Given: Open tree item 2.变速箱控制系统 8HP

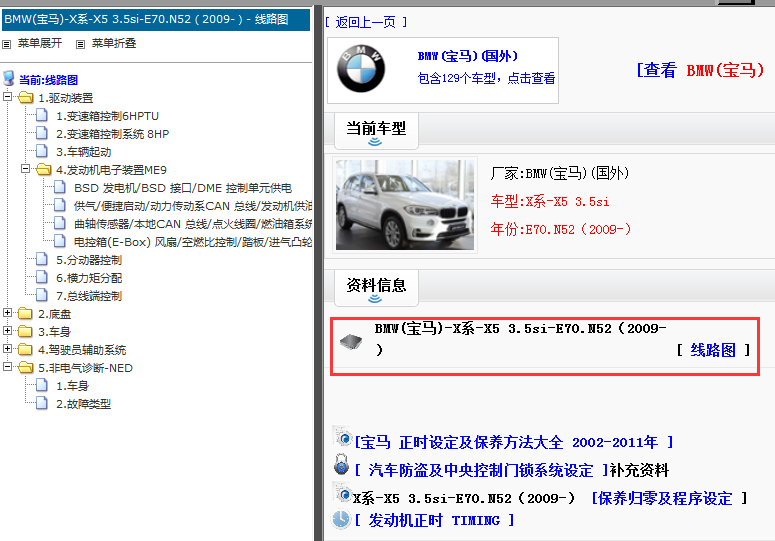Looking at the screenshot, I should tap(113, 134).
